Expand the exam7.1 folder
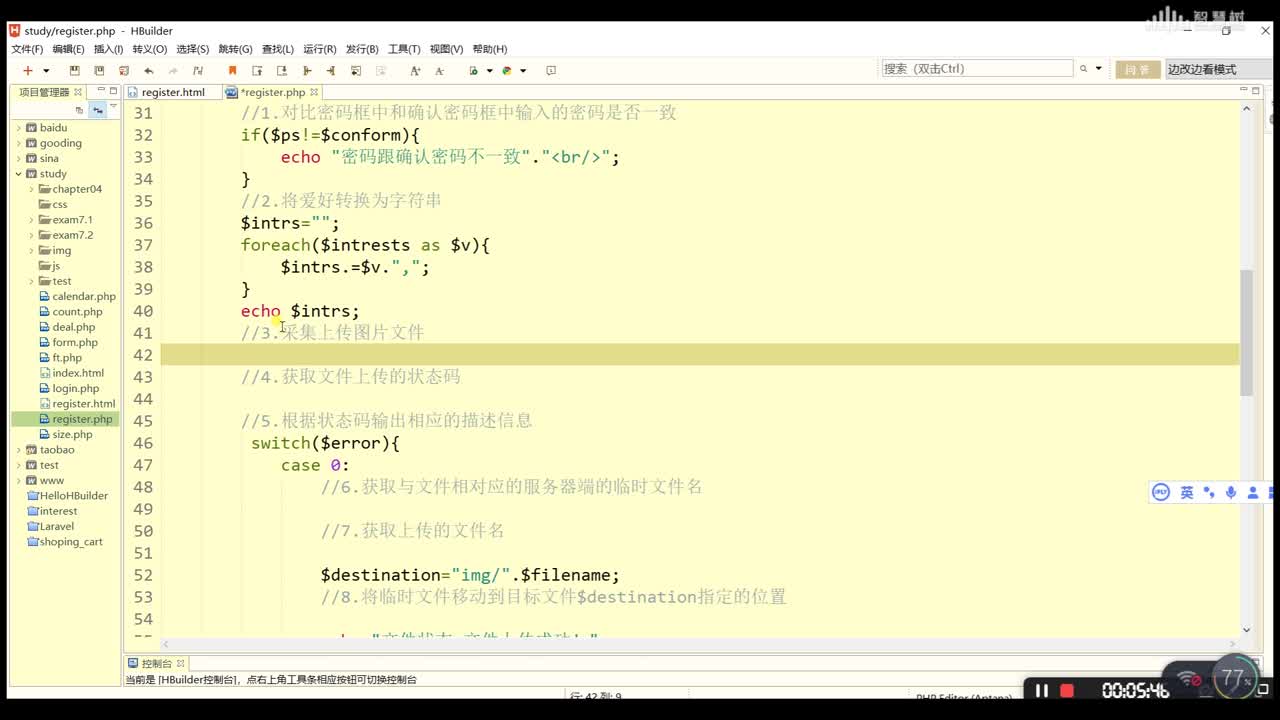Screen dimensions: 1280x720 point(31,220)
